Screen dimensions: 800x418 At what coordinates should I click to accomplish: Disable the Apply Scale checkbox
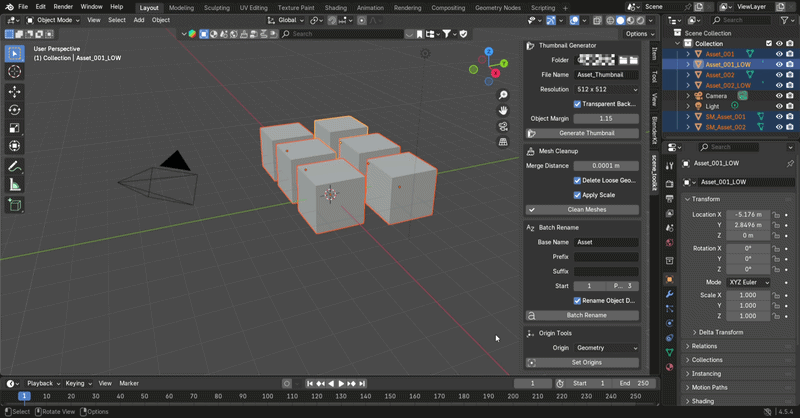577,195
